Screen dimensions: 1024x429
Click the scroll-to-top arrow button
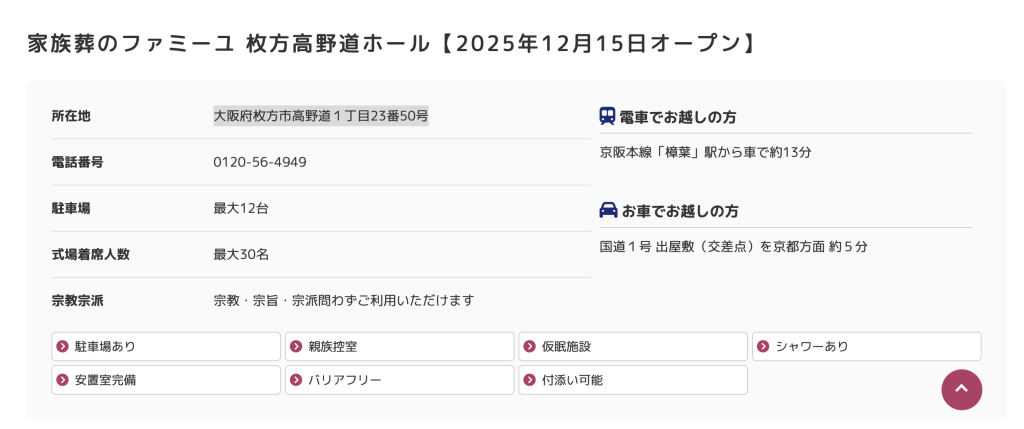click(961, 390)
